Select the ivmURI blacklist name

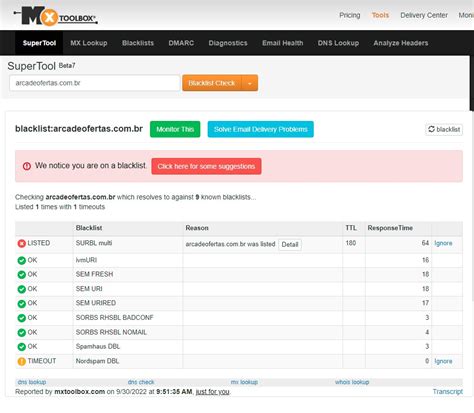(86, 260)
